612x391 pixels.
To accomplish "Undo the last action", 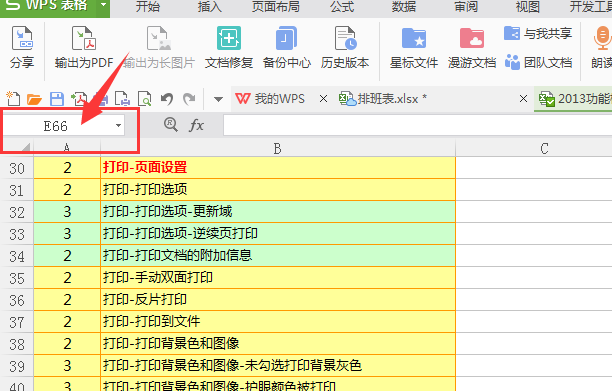I will (x=167, y=99).
